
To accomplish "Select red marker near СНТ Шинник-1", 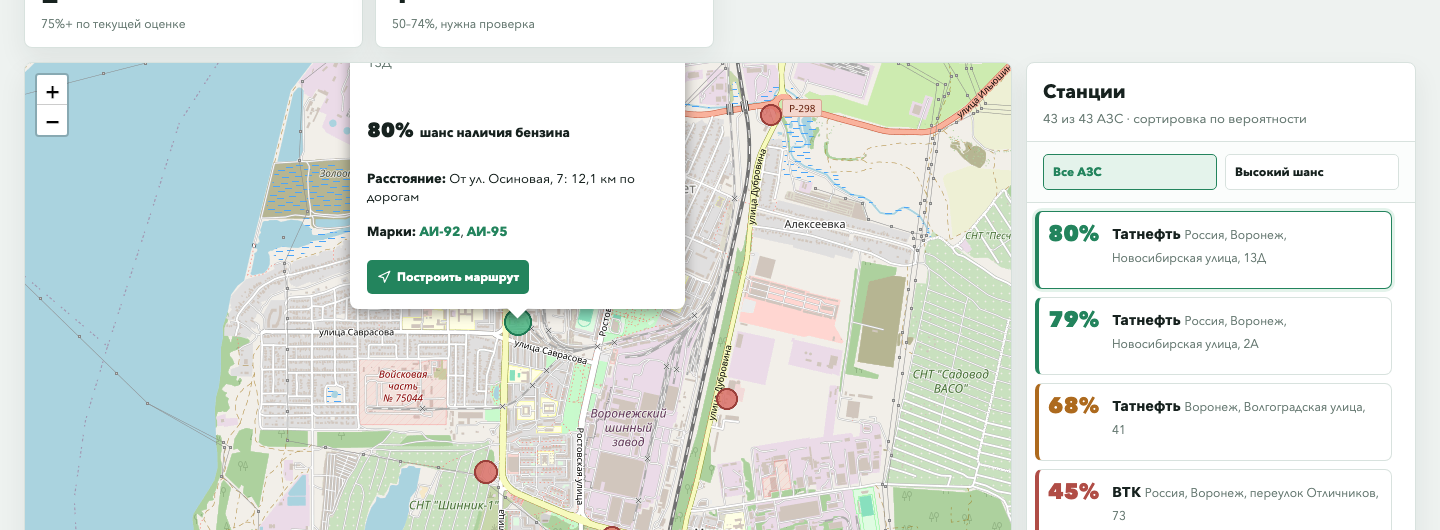I will (x=486, y=472).
